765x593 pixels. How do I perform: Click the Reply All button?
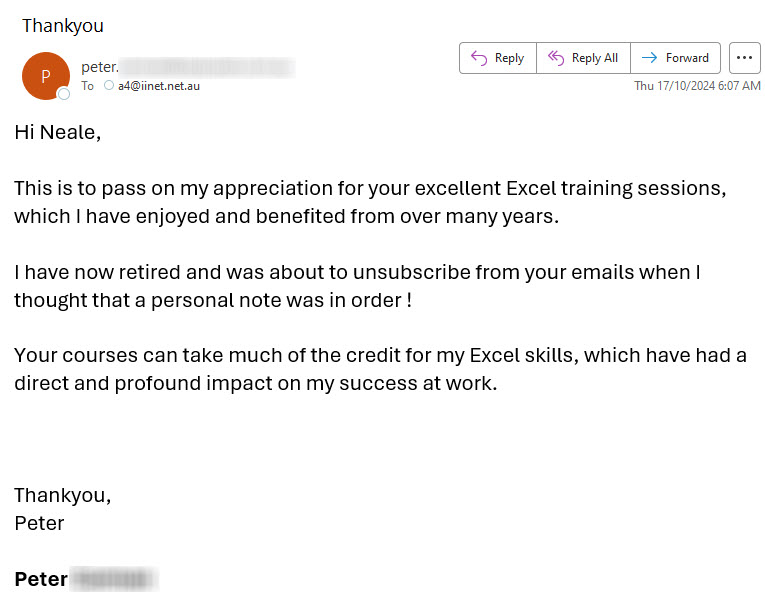coord(583,58)
